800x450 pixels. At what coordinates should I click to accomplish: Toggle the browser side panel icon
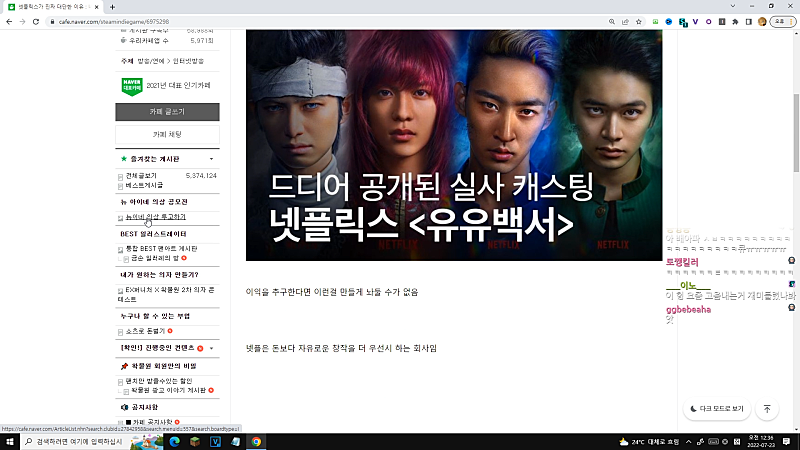click(748, 22)
